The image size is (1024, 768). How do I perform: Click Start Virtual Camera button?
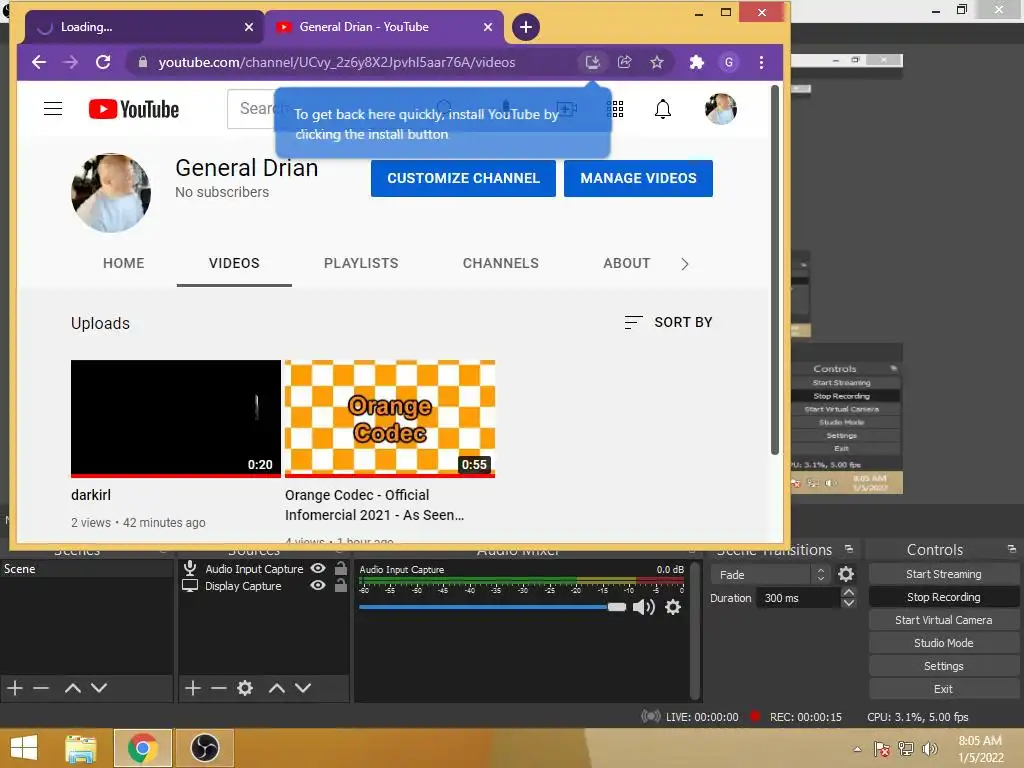tap(944, 620)
